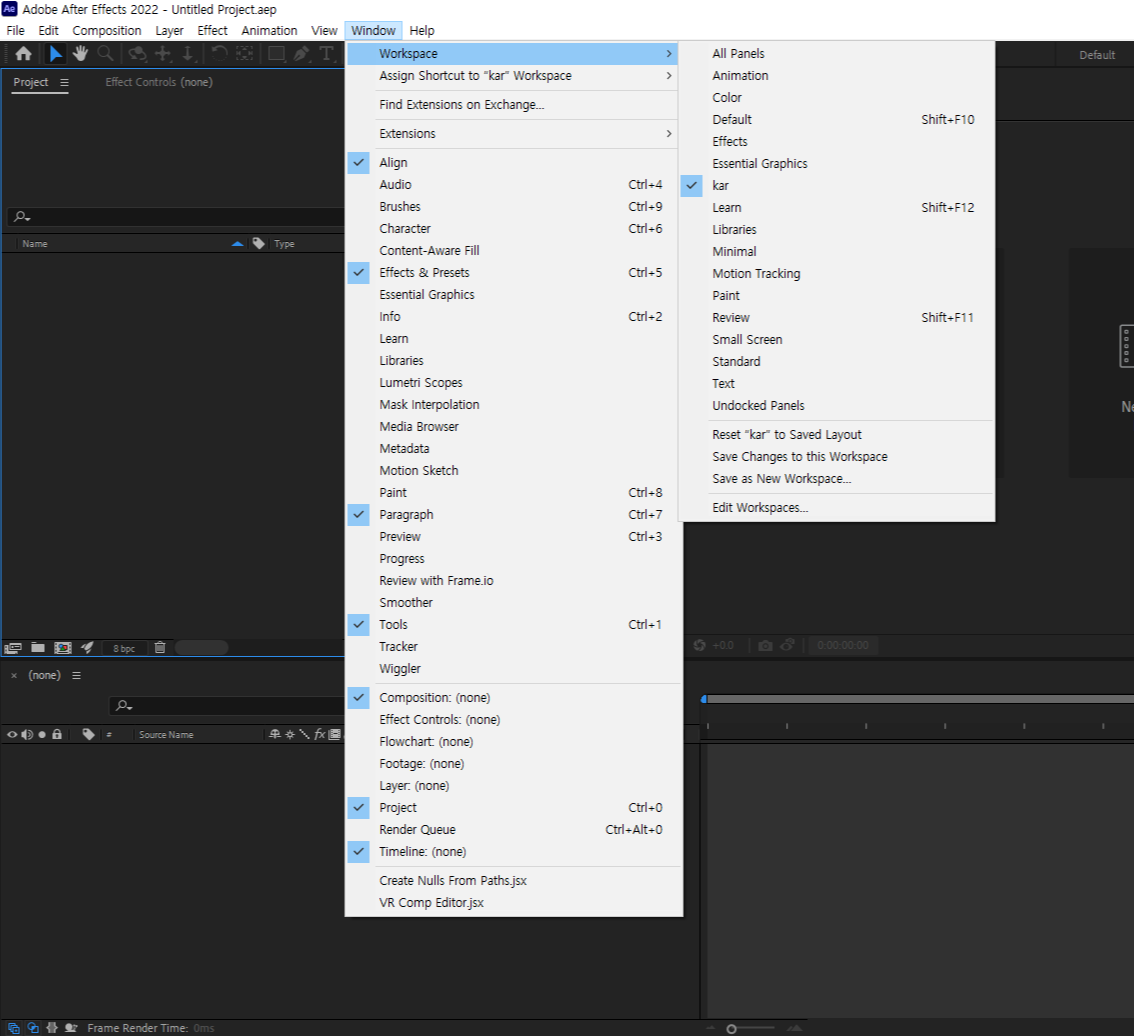1134x1036 pixels.
Task: Expand the Workspace submenu
Action: pyautogui.click(x=512, y=54)
